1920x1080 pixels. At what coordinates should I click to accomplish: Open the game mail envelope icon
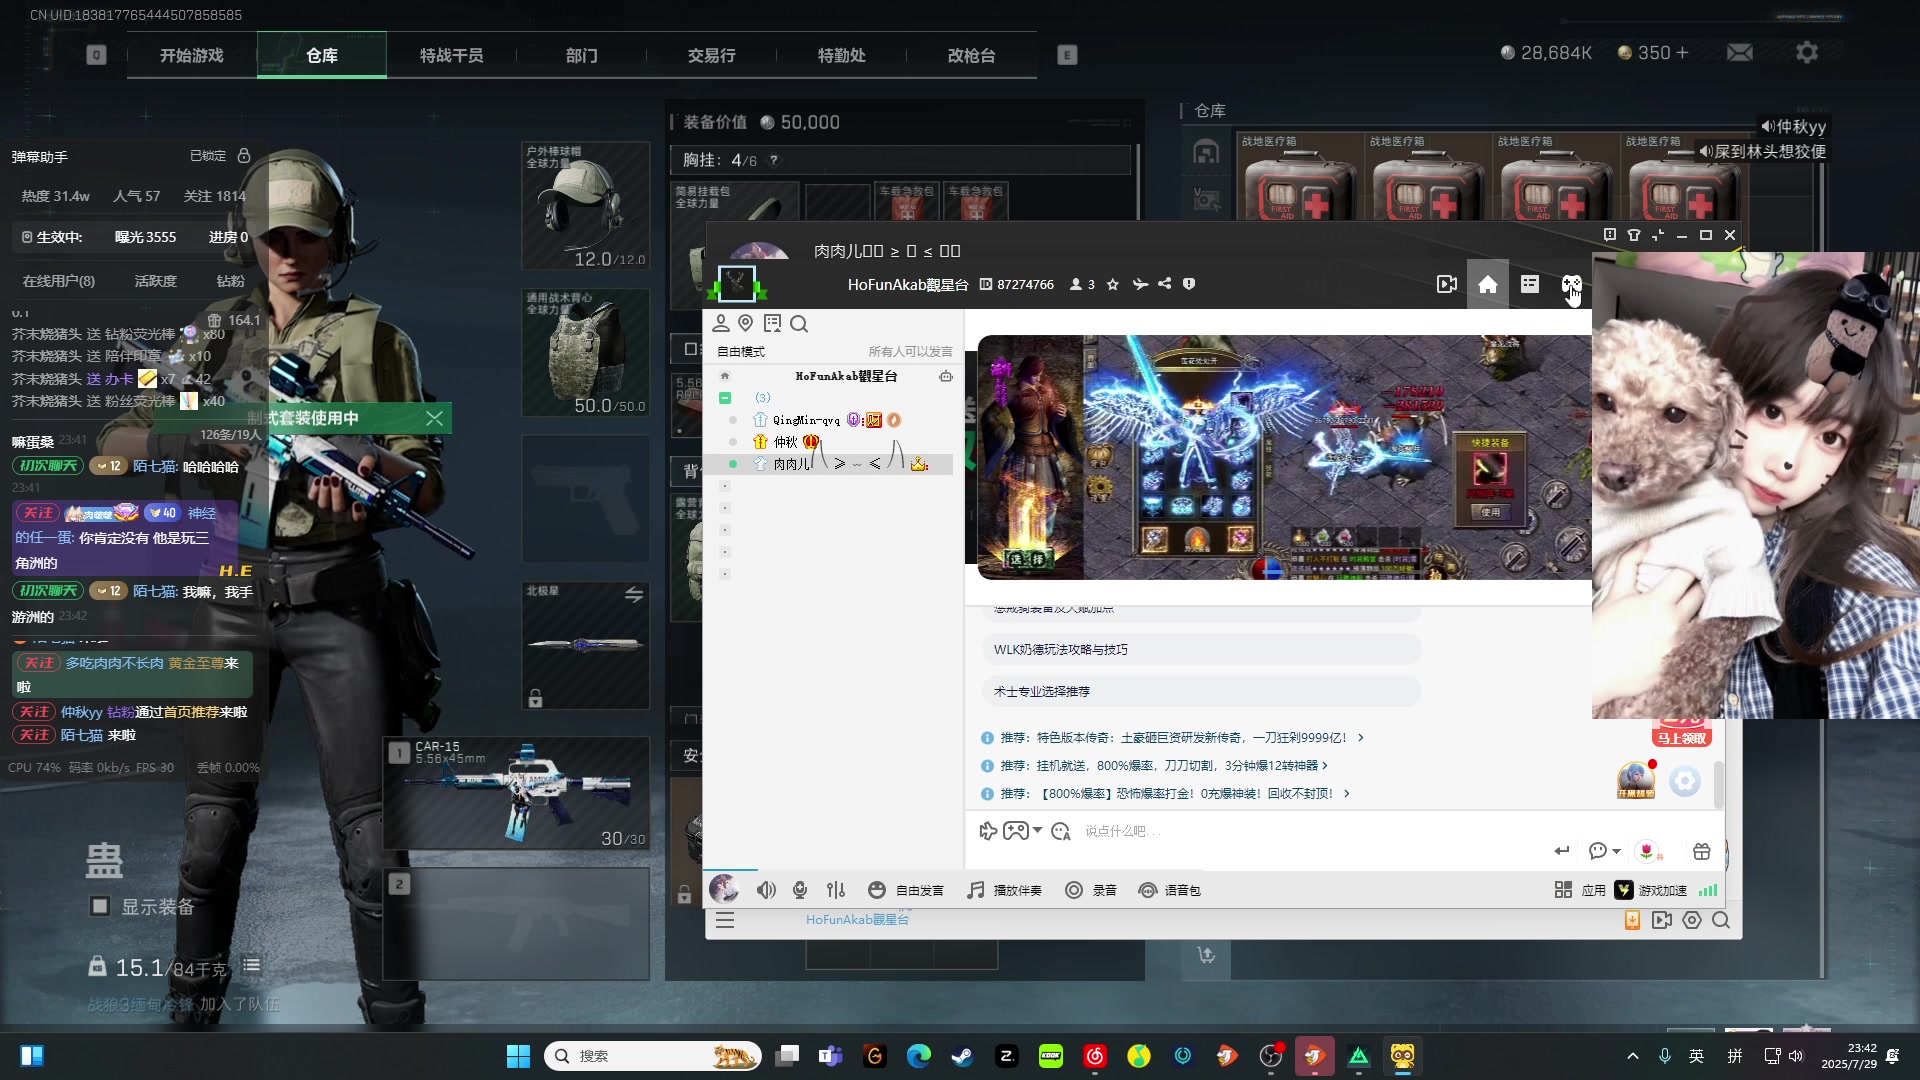[1740, 53]
